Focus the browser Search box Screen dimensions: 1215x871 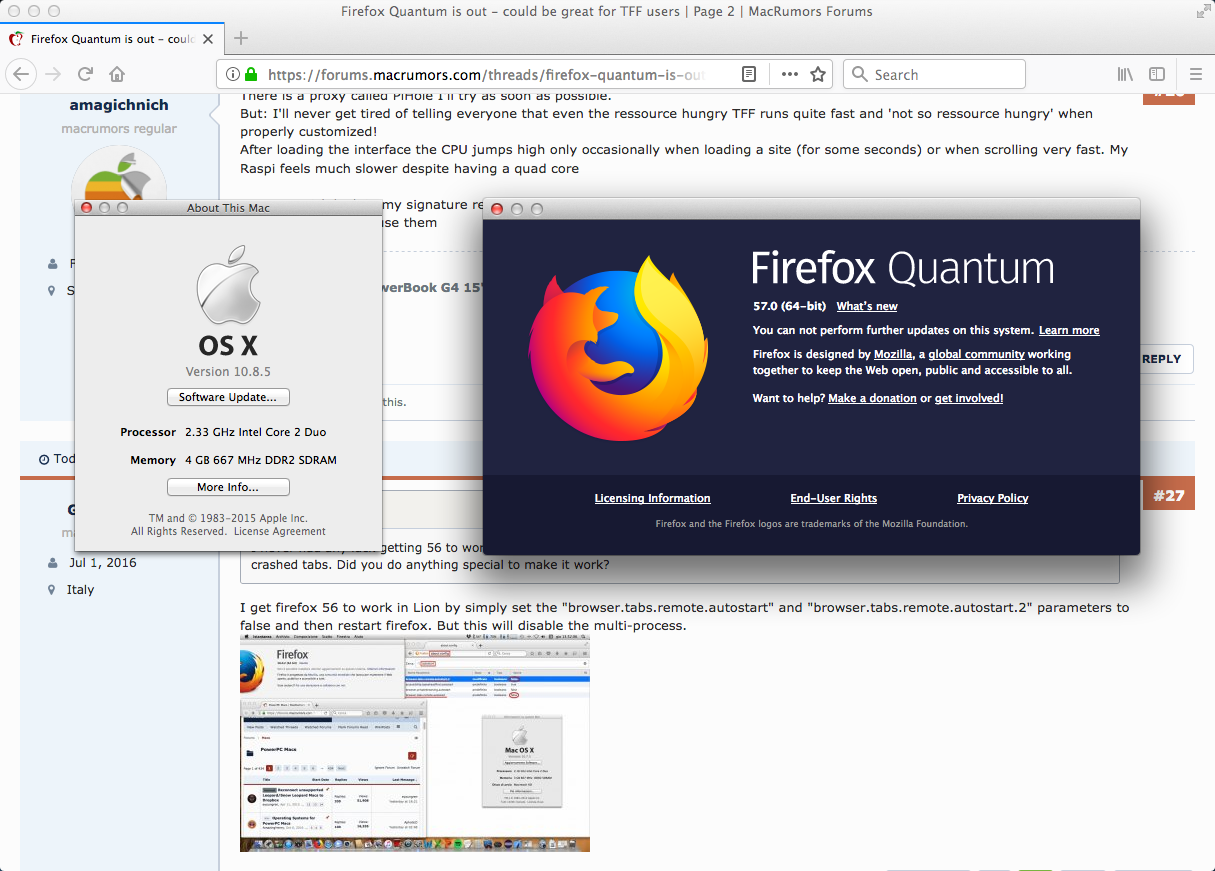pos(935,74)
